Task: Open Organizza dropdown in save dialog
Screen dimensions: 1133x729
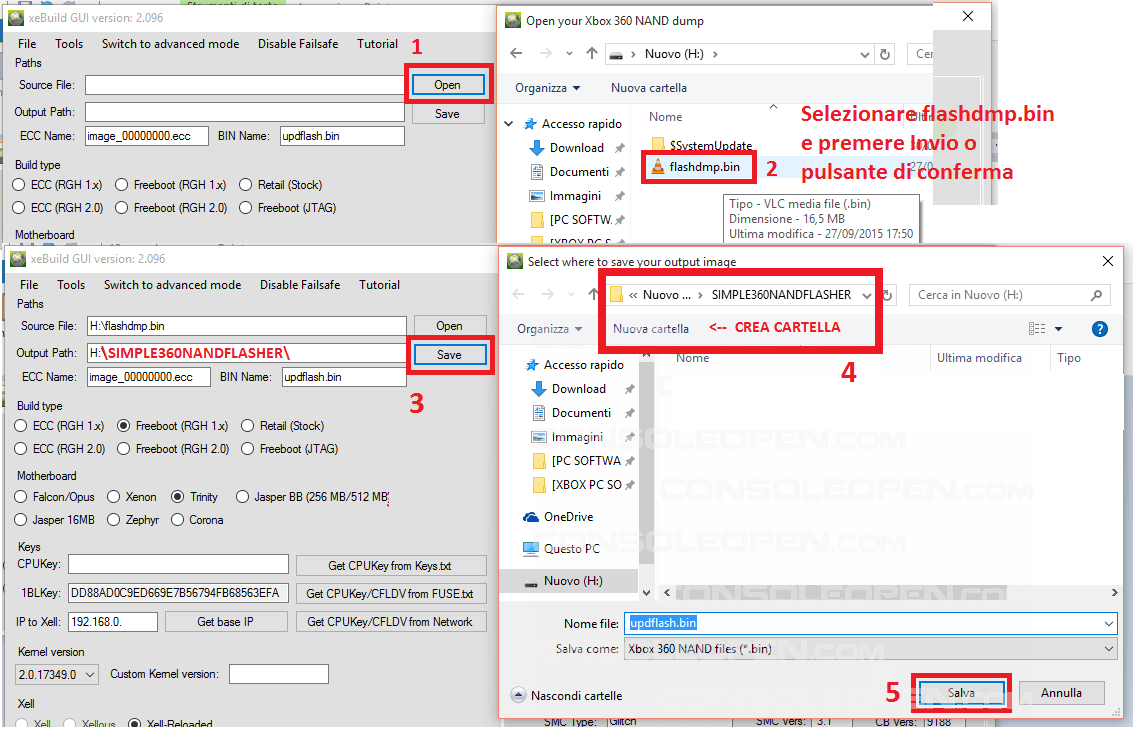Action: tap(549, 329)
